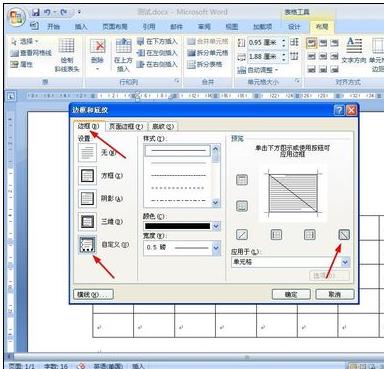This screenshot has height=369, width=384.
Task: Open the 应用于 dropdown showing 单元格
Action: pyautogui.click(x=290, y=262)
